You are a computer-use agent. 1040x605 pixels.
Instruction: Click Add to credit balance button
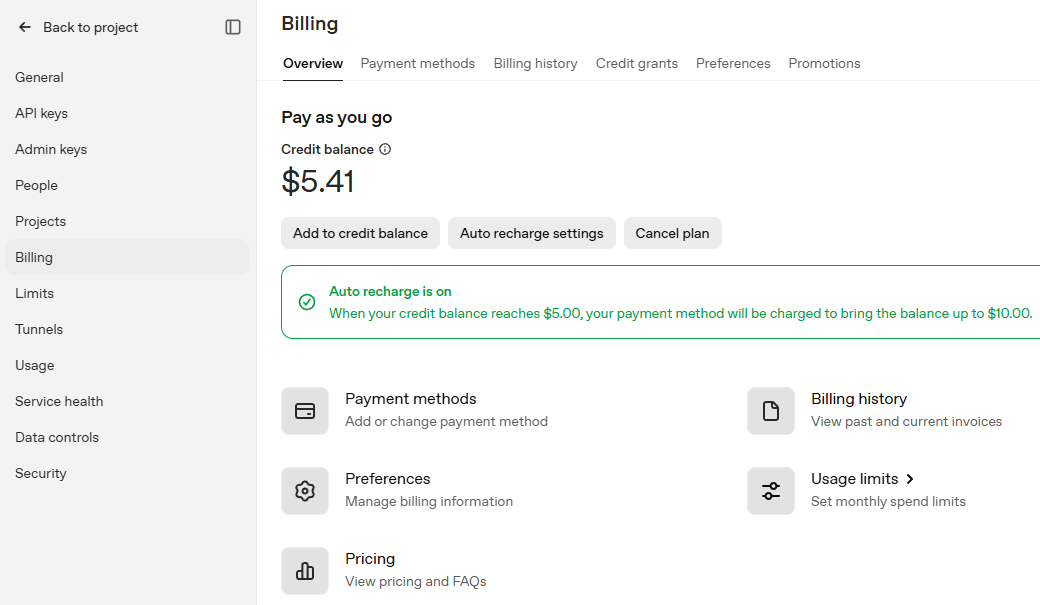(x=360, y=234)
